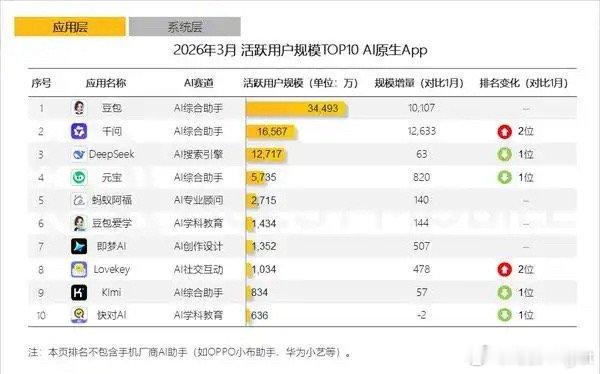Screen dimensions: 600x374
Task: Click the 蚂蚁阿福 app icon
Action: pyautogui.click(x=79, y=200)
